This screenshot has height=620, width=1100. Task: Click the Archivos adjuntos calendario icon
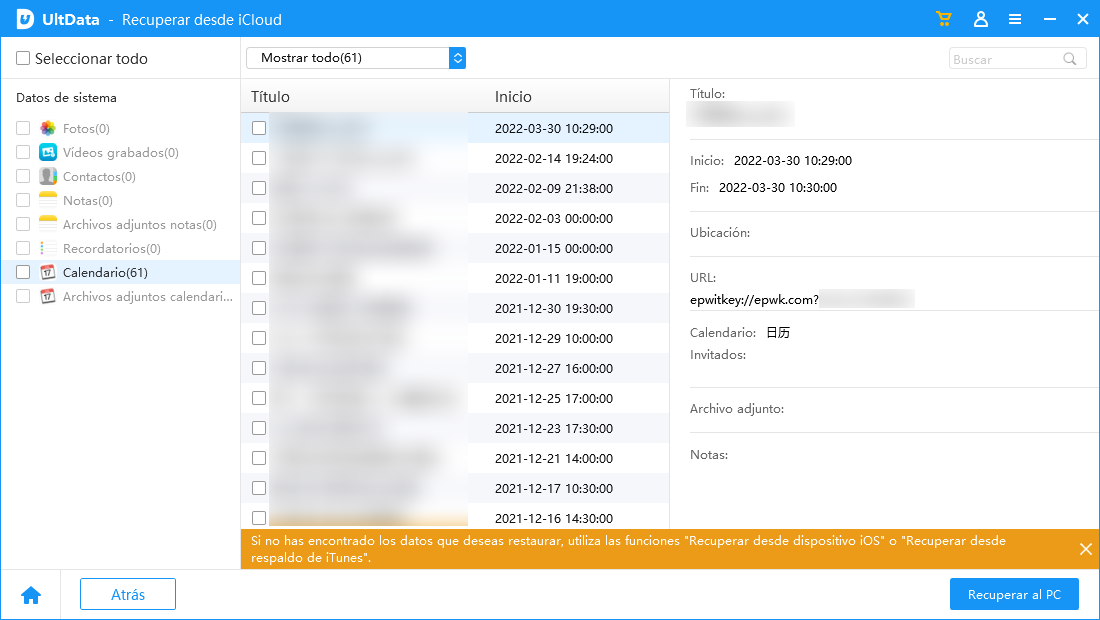pyautogui.click(x=48, y=296)
